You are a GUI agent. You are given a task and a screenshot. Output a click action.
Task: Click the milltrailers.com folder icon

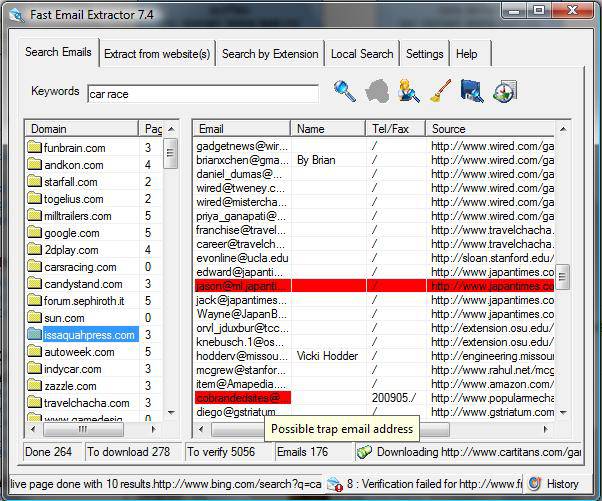point(35,215)
